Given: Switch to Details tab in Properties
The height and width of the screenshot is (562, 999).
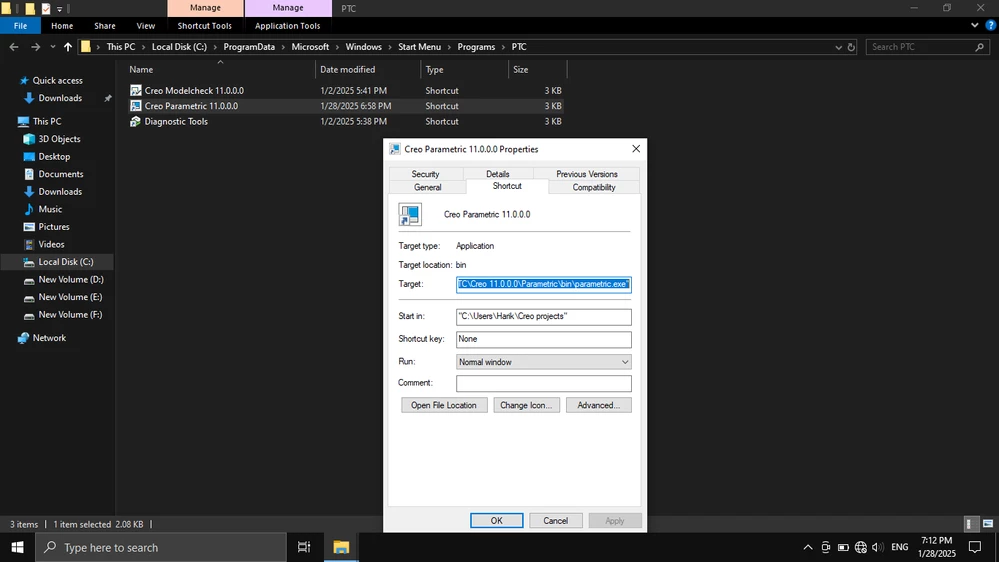Looking at the screenshot, I should (498, 174).
